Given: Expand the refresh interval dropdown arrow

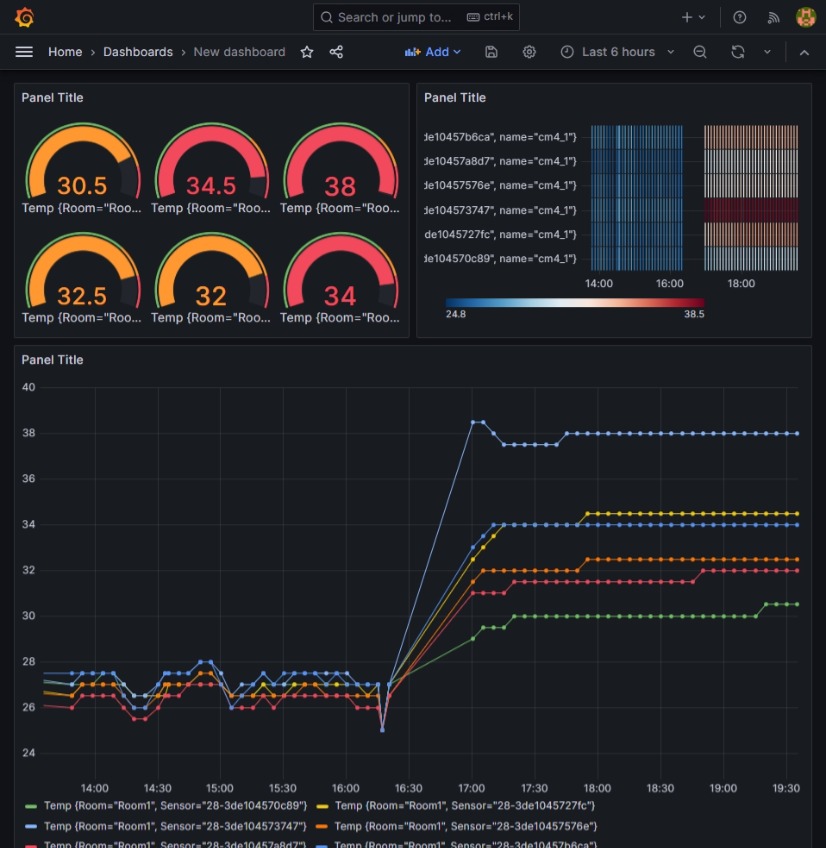Looking at the screenshot, I should pos(767,52).
